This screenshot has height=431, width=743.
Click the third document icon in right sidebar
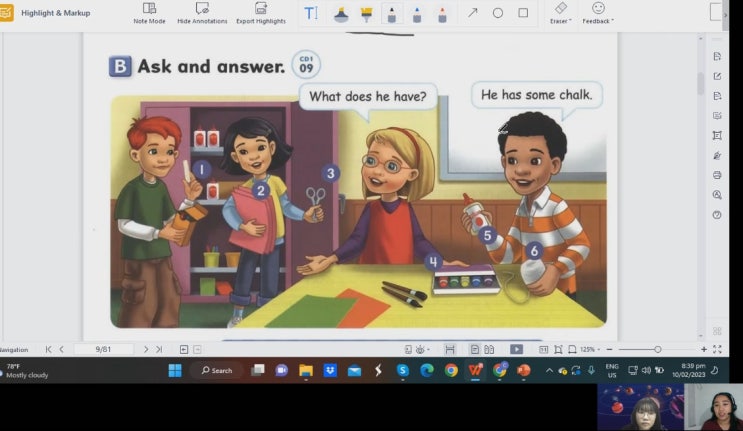click(x=717, y=96)
